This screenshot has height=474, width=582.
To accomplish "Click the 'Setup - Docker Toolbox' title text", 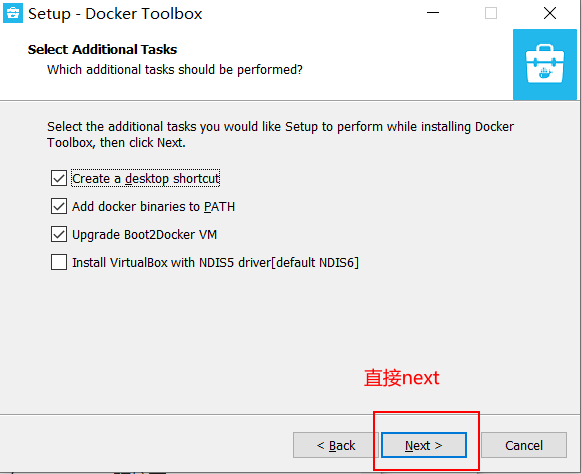I will [115, 14].
